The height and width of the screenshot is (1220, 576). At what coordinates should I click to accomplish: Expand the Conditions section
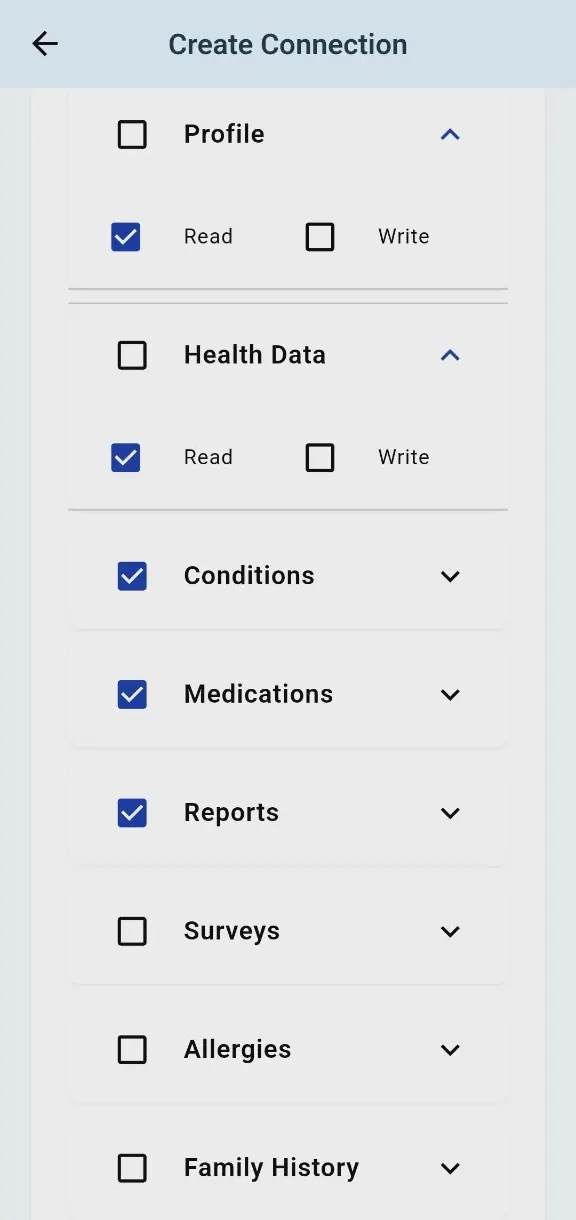tap(450, 576)
